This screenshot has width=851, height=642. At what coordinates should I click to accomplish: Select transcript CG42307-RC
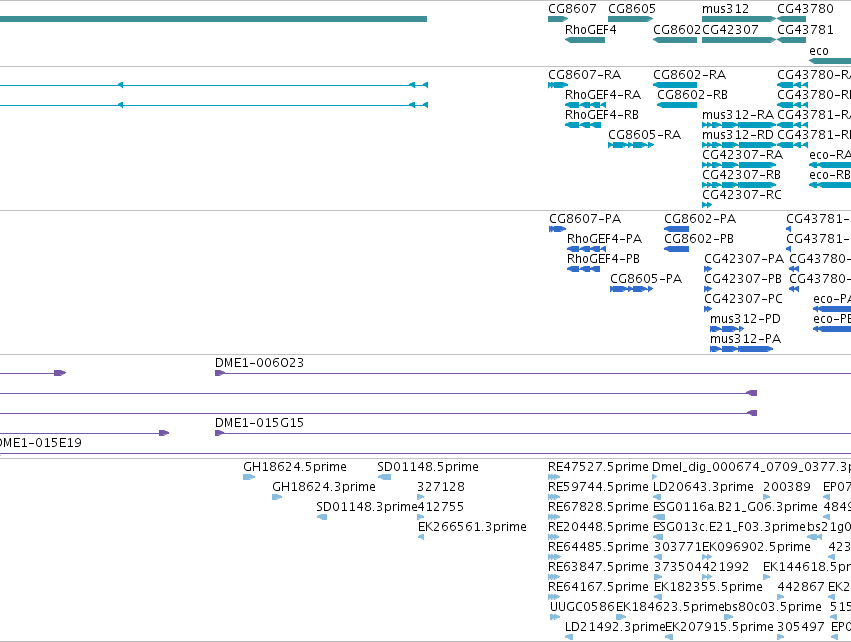tap(707, 205)
